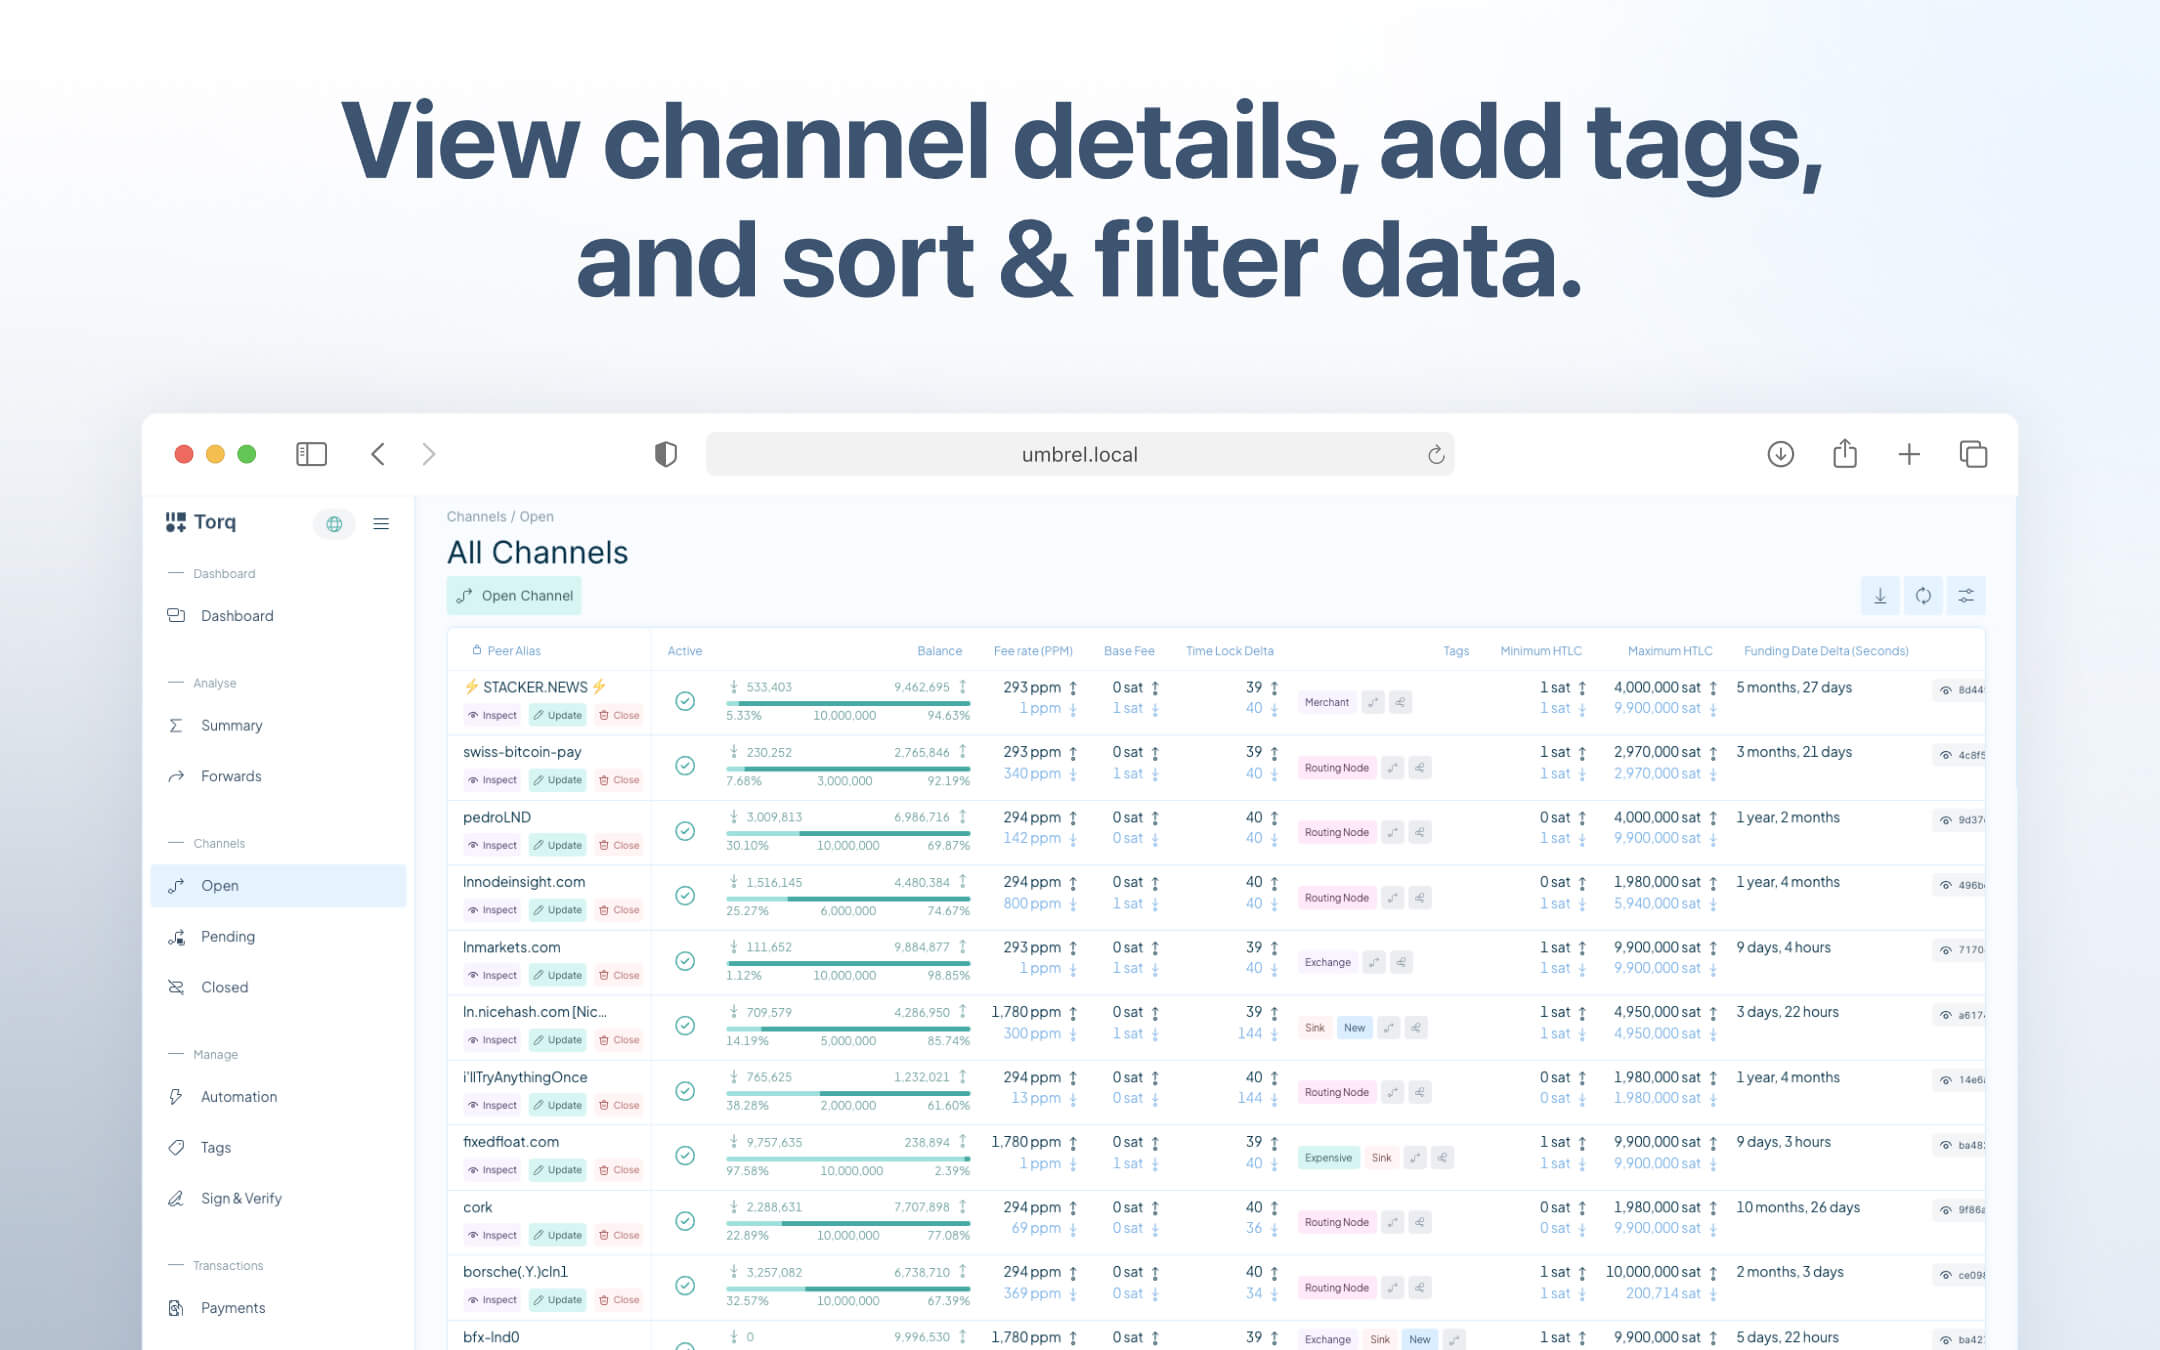Click the balance bar for STACKER.NEWS
This screenshot has width=2160, height=1350.
(848, 703)
